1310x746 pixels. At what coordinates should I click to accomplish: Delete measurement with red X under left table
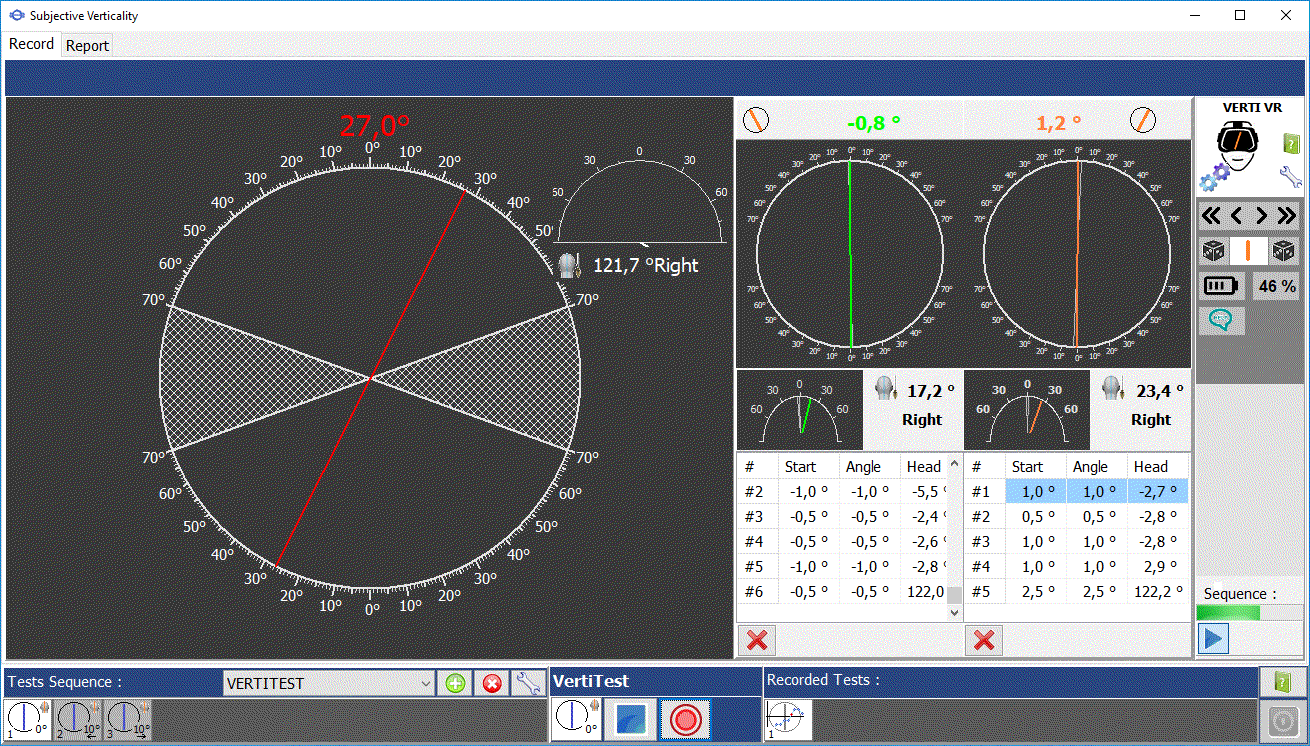click(757, 640)
